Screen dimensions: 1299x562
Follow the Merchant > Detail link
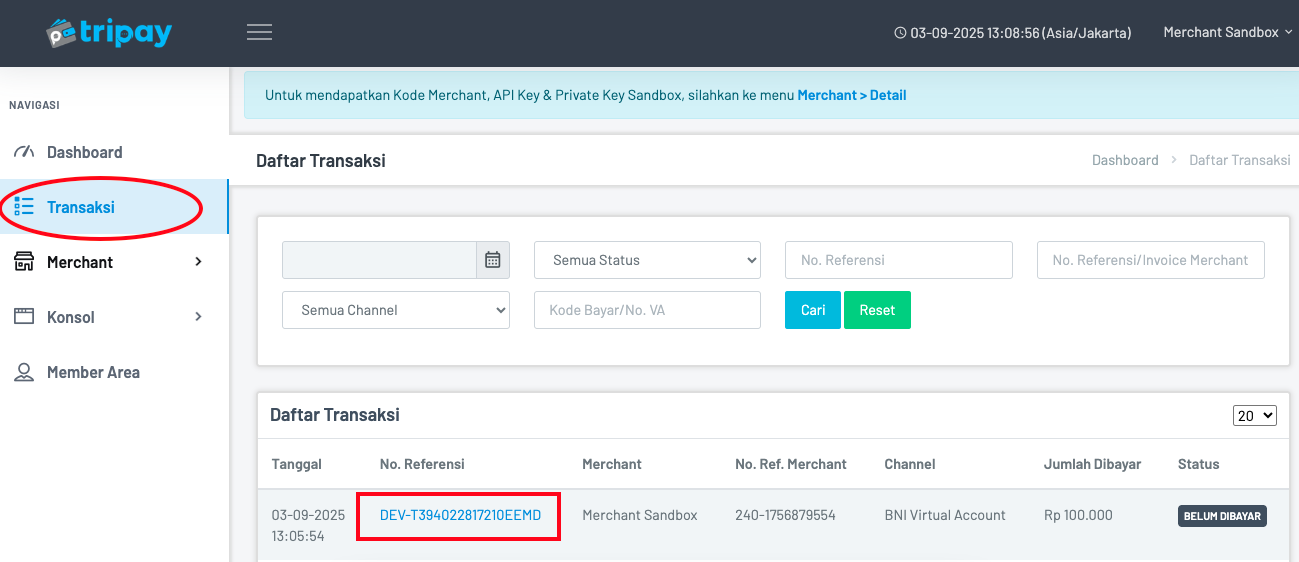pos(851,96)
